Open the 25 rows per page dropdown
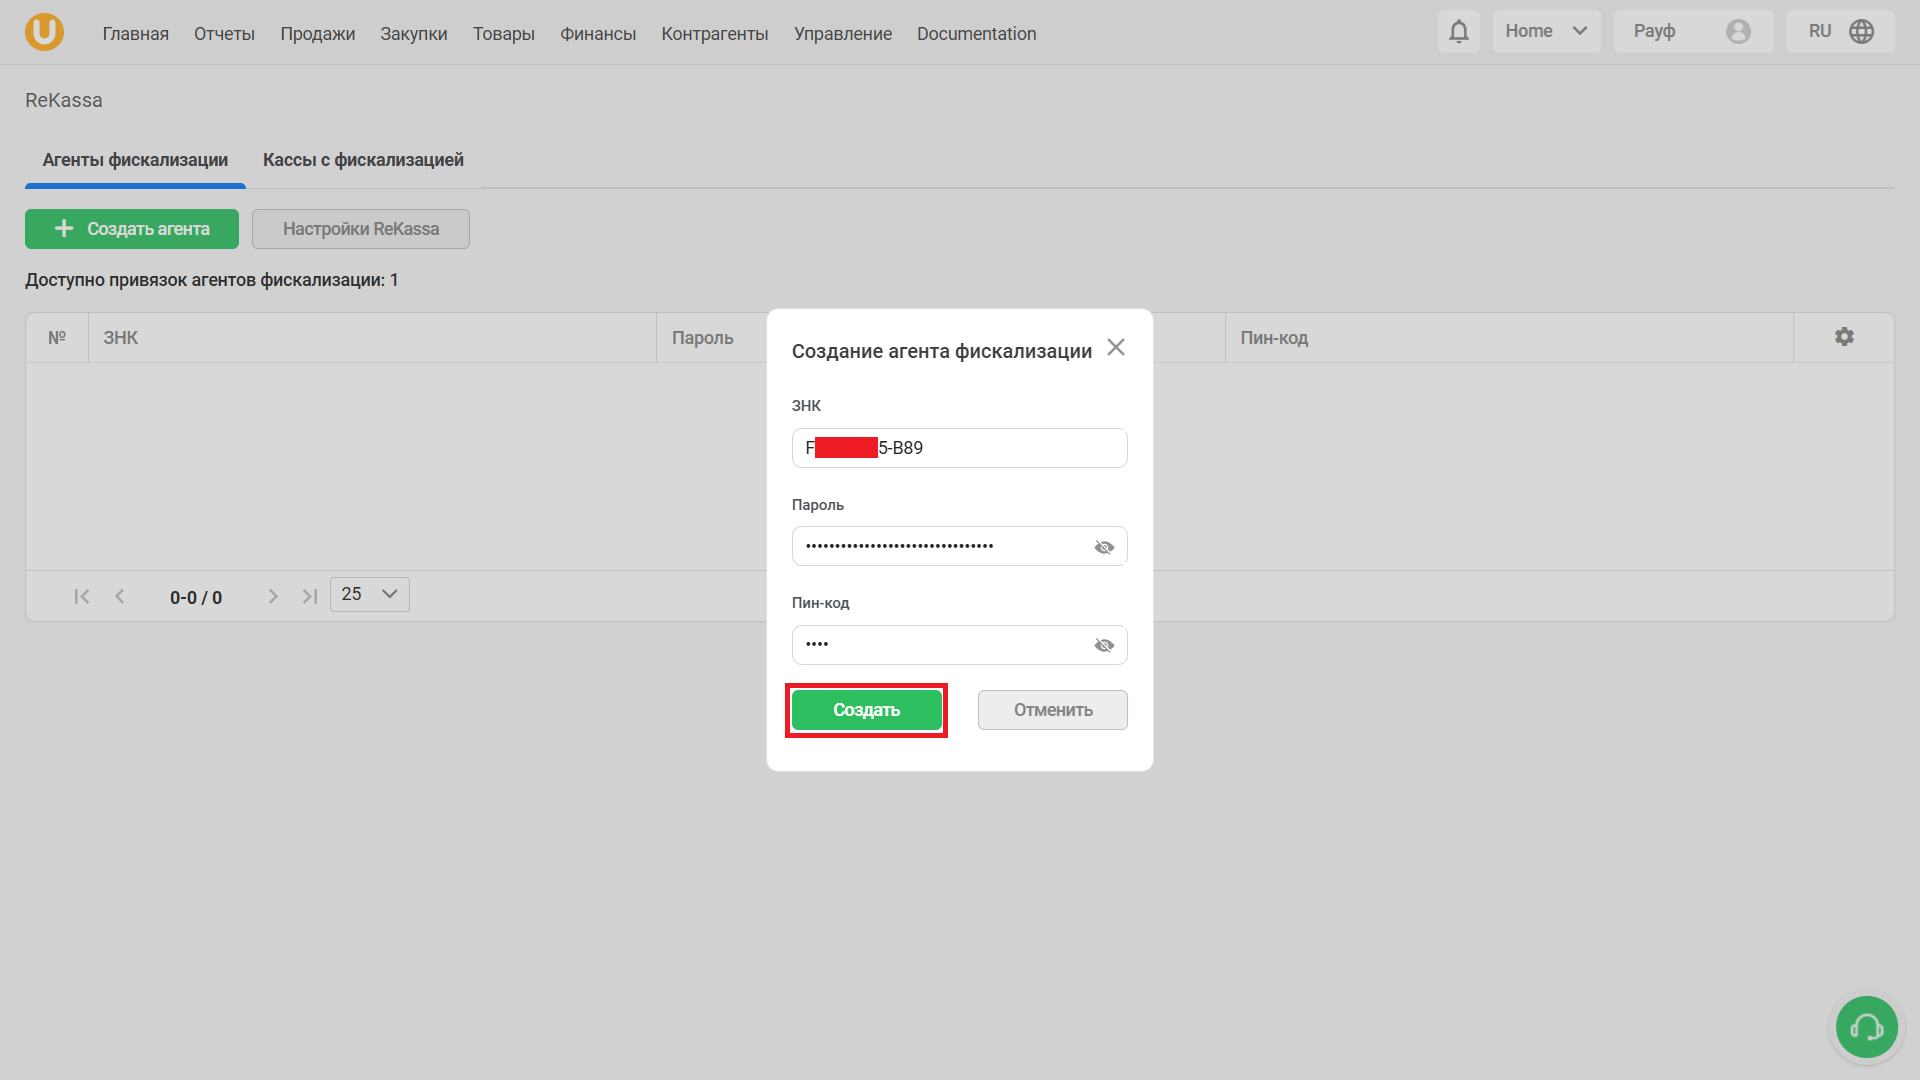Viewport: 1920px width, 1080px height. [x=369, y=594]
